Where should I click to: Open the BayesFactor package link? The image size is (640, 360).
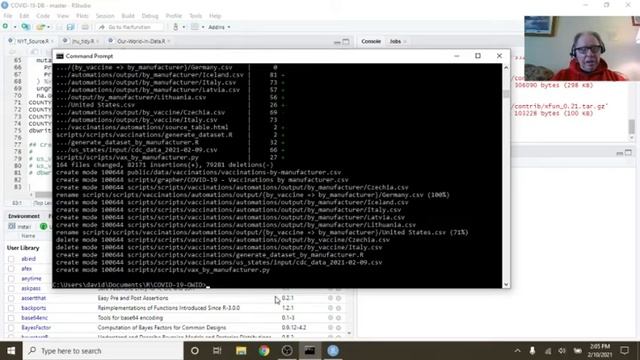(x=36, y=328)
